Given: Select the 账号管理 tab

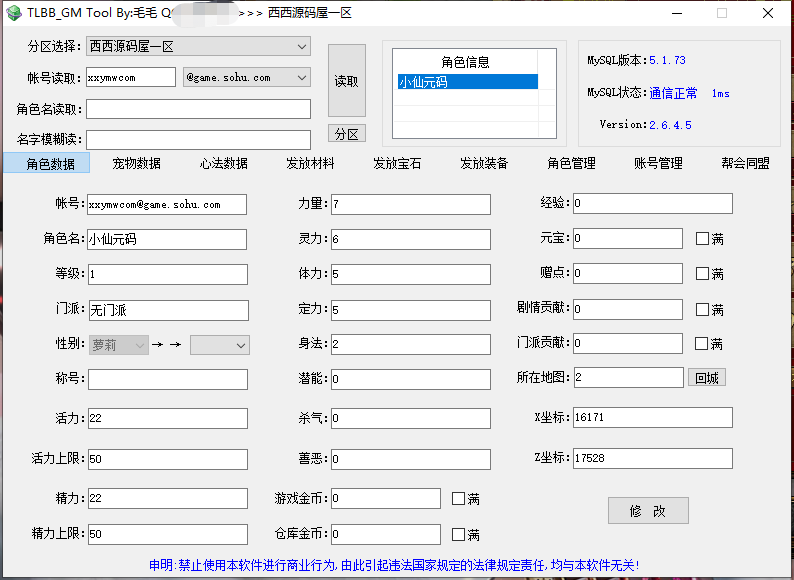Looking at the screenshot, I should click(658, 163).
